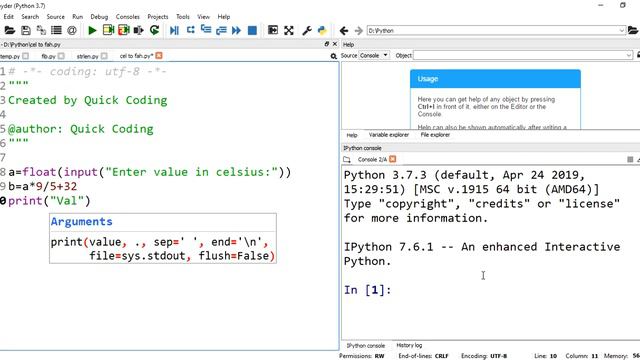
Task: Switch to History log tab
Action: [x=409, y=345]
